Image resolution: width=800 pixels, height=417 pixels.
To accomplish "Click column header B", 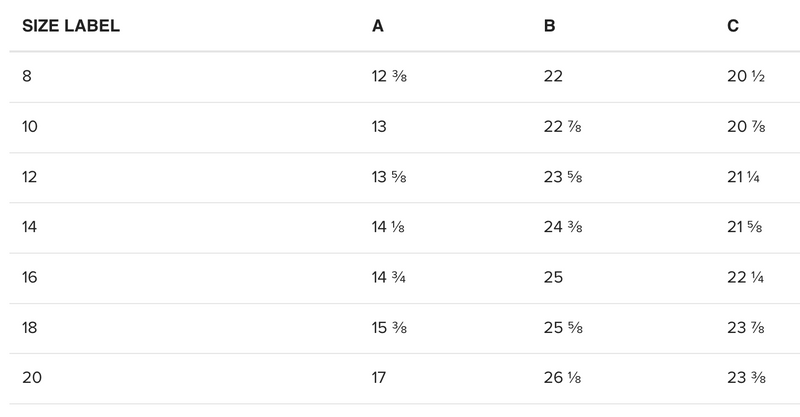I will (x=549, y=26).
